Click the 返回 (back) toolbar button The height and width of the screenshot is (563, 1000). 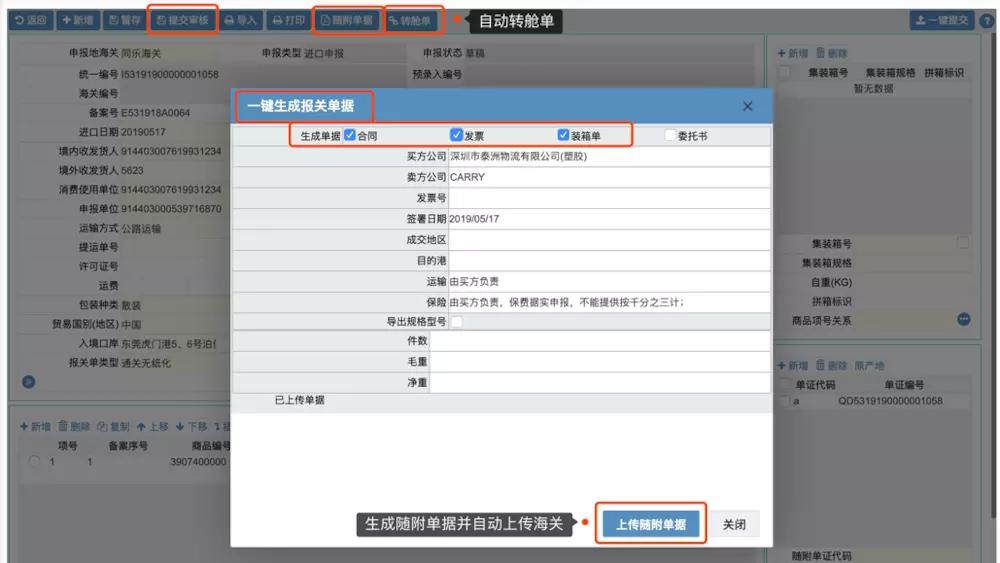click(31, 20)
